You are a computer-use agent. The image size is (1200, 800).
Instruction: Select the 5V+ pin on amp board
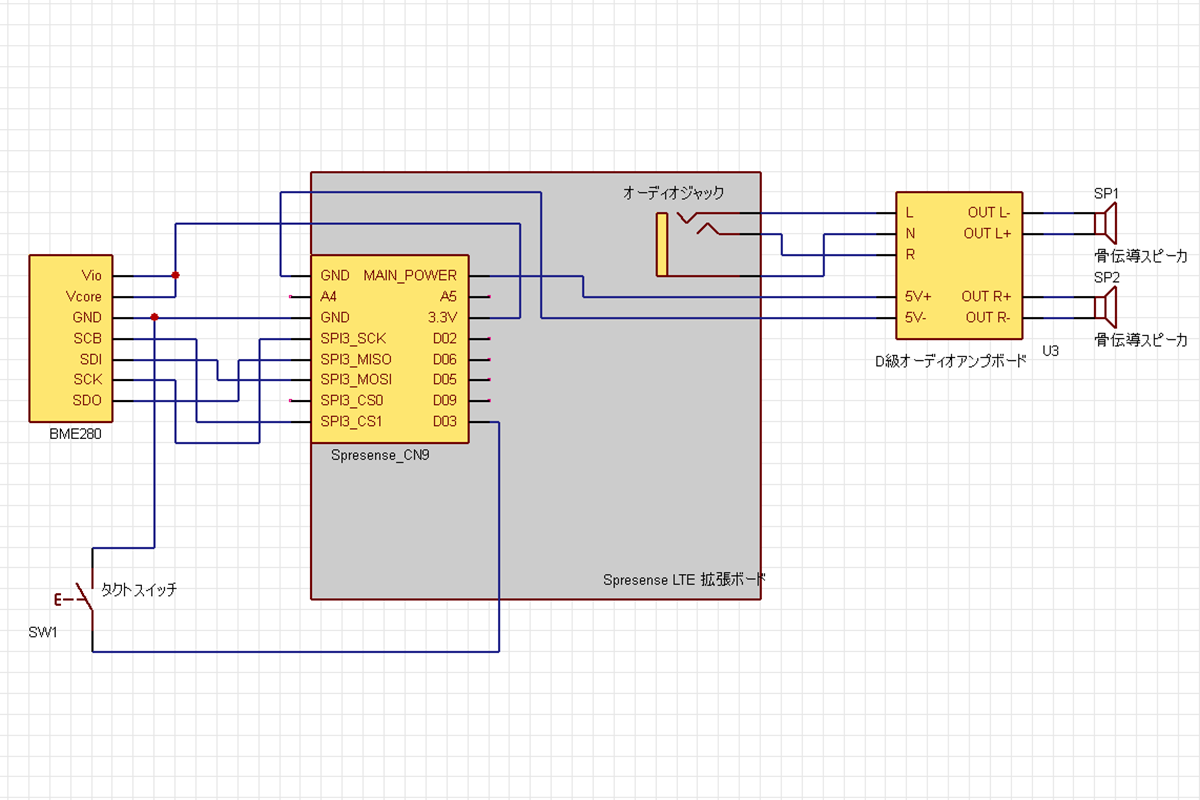(919, 297)
